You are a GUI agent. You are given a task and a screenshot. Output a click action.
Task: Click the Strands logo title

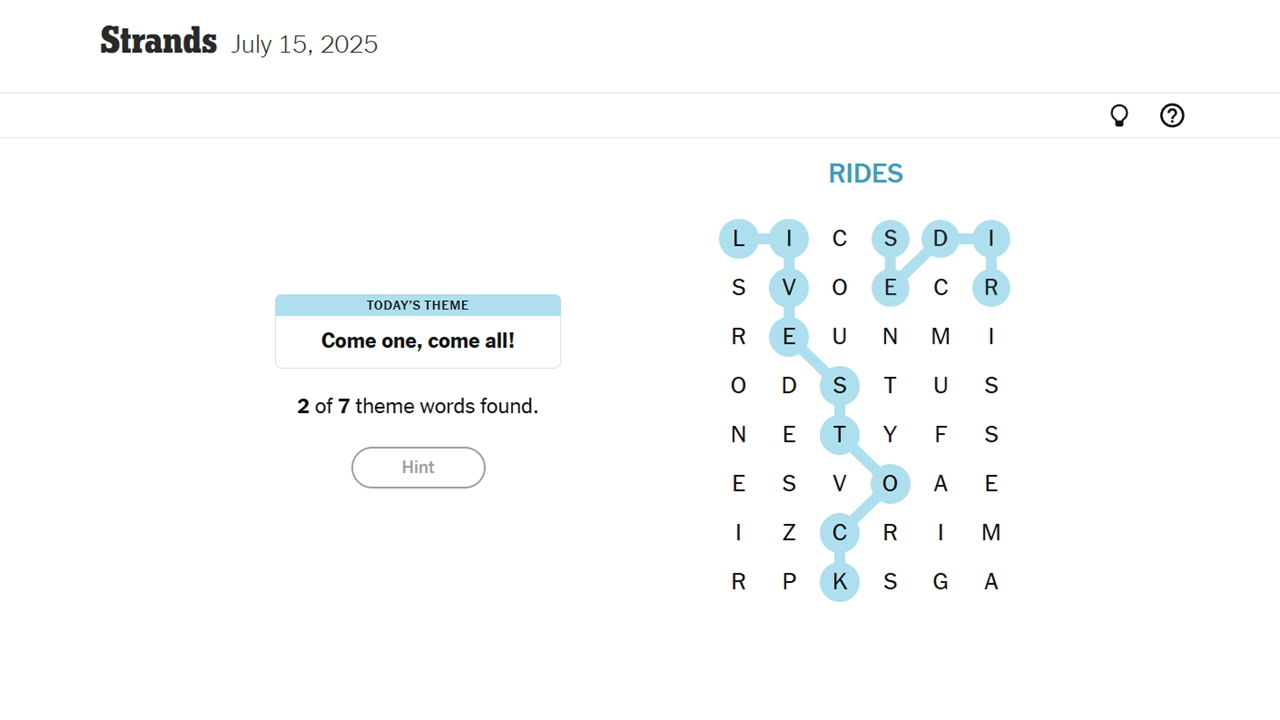pos(159,42)
